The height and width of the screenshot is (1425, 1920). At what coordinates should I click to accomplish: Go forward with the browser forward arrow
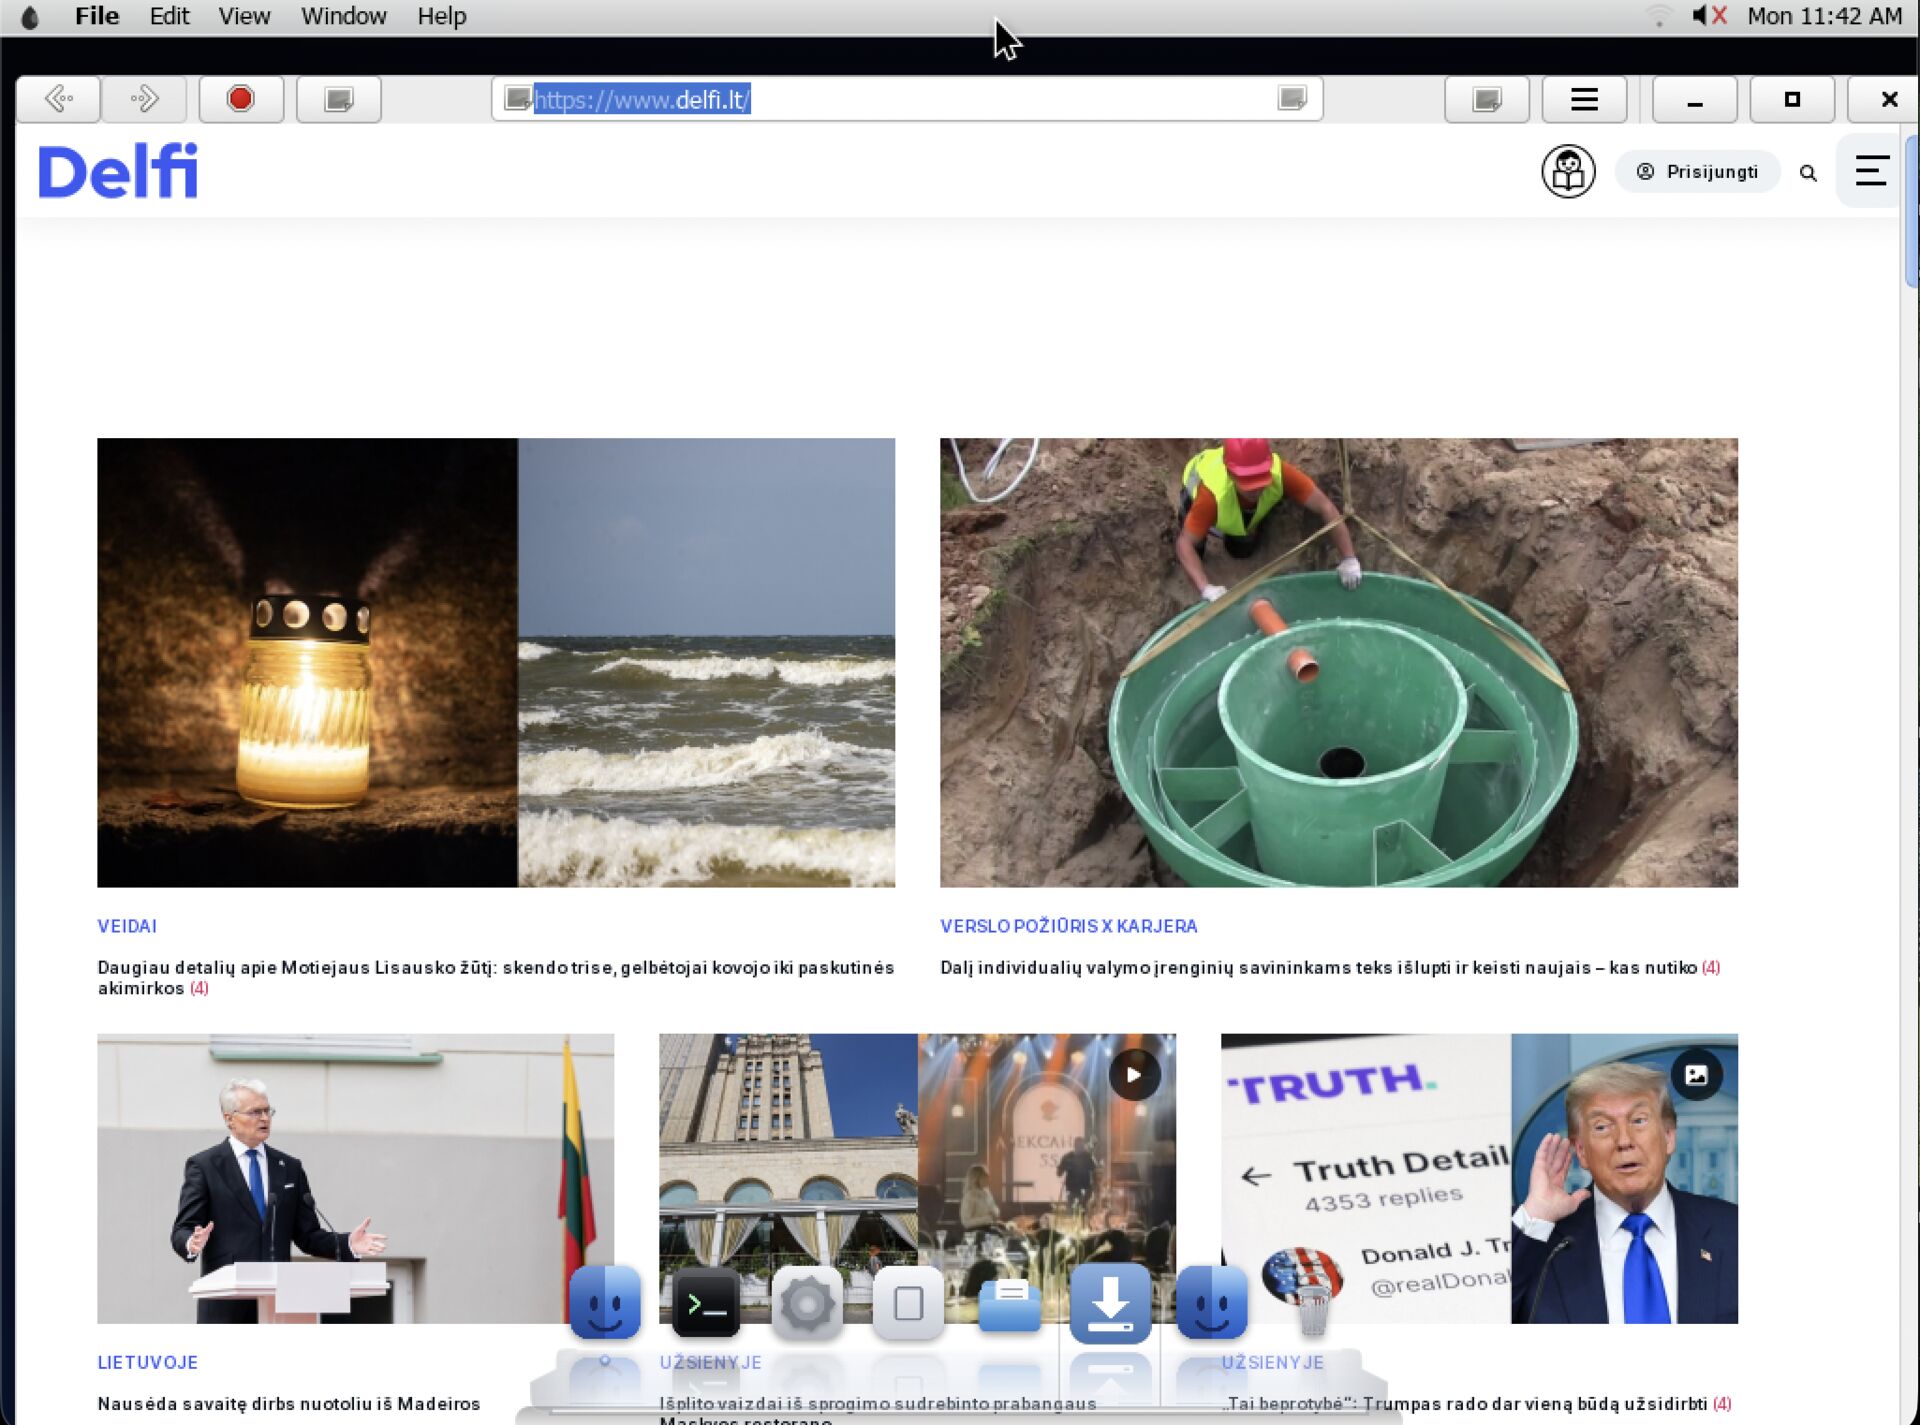coord(144,99)
